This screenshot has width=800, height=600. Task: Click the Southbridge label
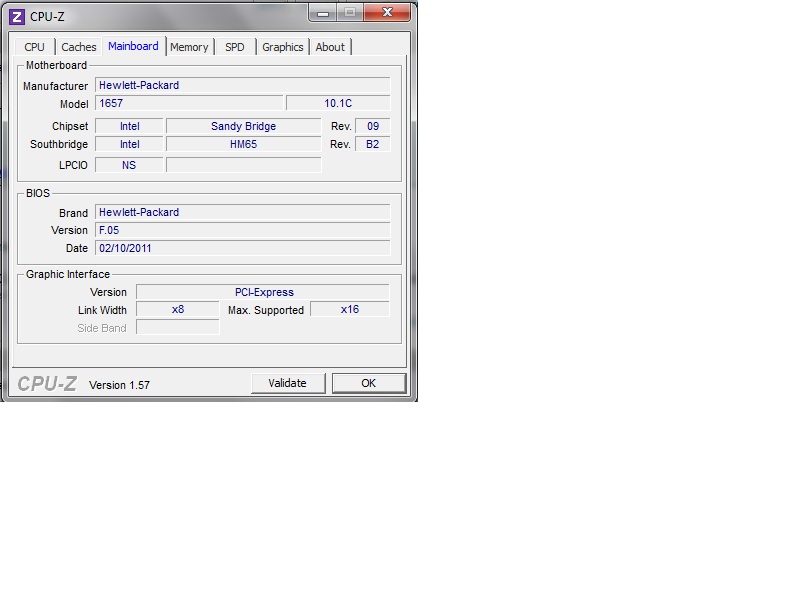(x=59, y=144)
